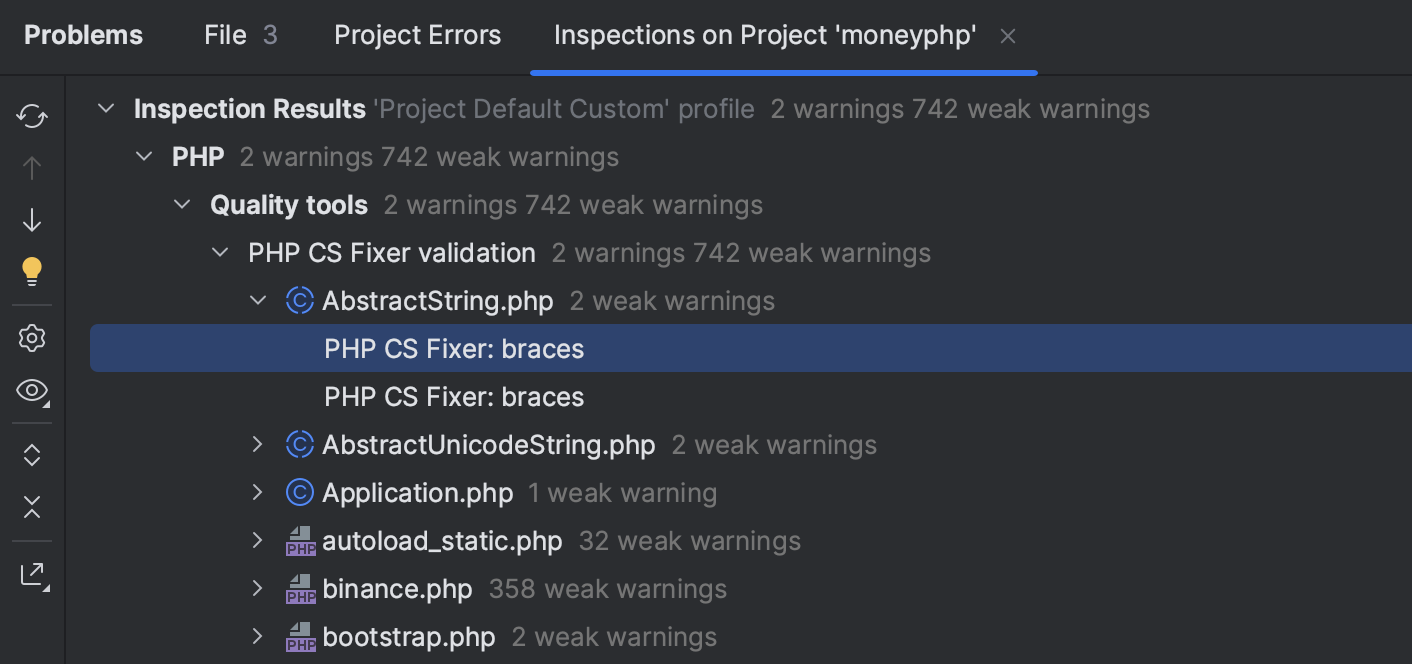
Task: Rerun the inspection on 'moneyphp'
Action: pos(31,117)
